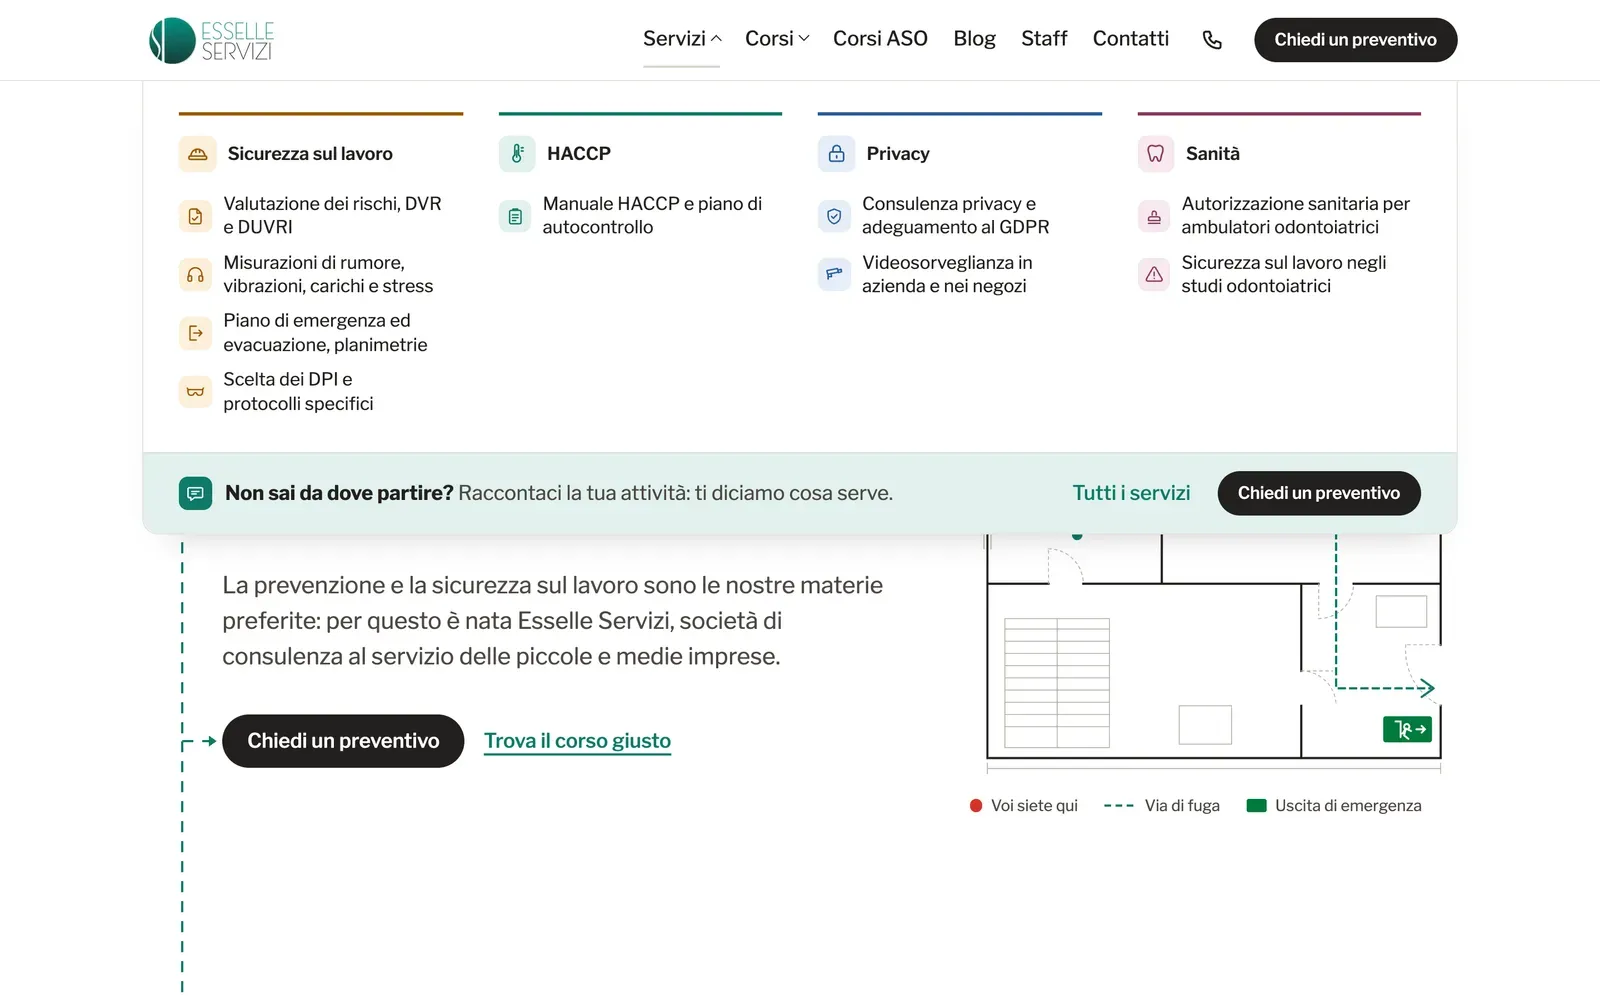This screenshot has height=1000, width=1600.
Task: Open Piano di emergenza ed evacuazione
Action: point(325,333)
